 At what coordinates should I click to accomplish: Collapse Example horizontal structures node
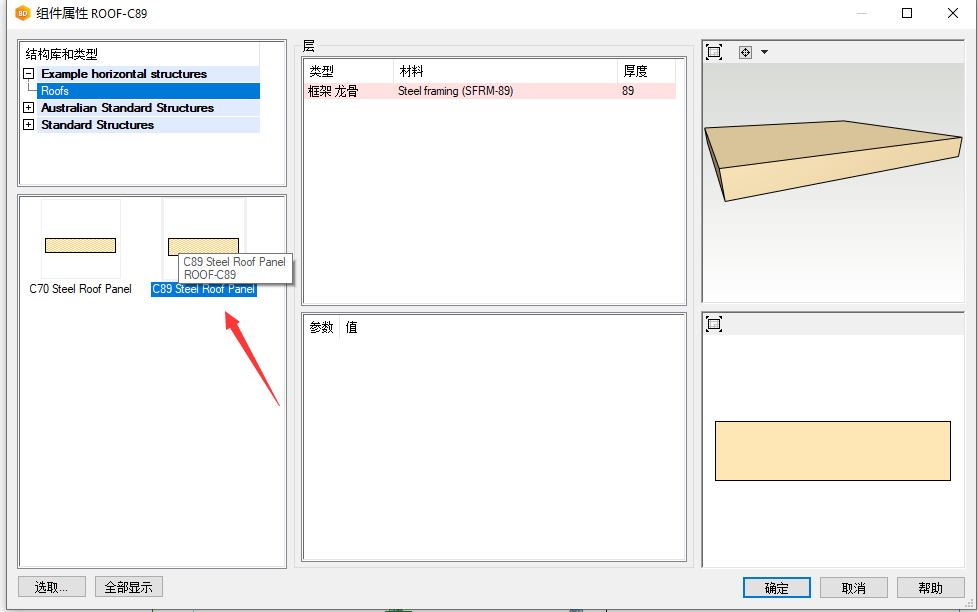(29, 74)
